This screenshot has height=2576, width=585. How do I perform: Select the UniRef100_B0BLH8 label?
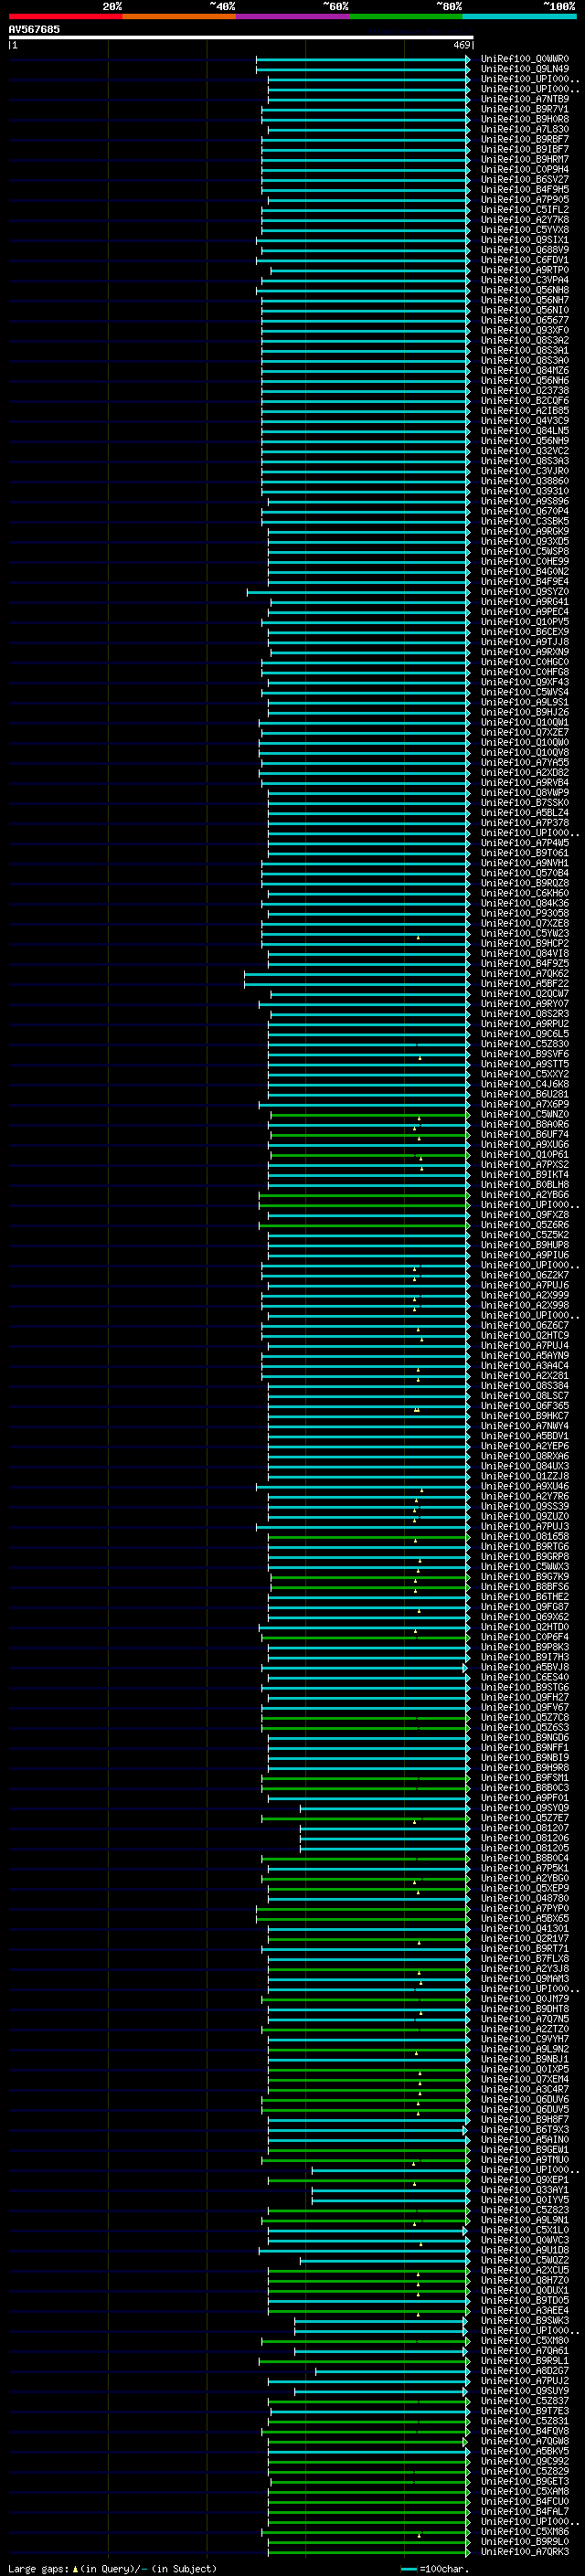tap(524, 1184)
